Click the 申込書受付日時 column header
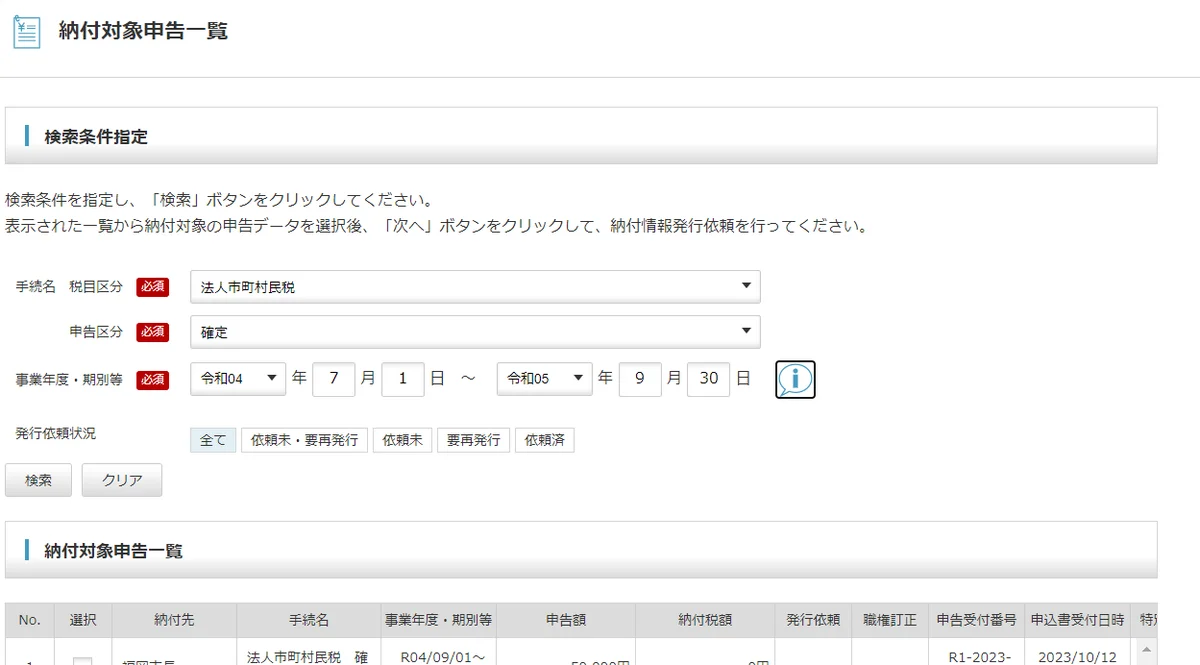1200x665 pixels. (x=1078, y=620)
